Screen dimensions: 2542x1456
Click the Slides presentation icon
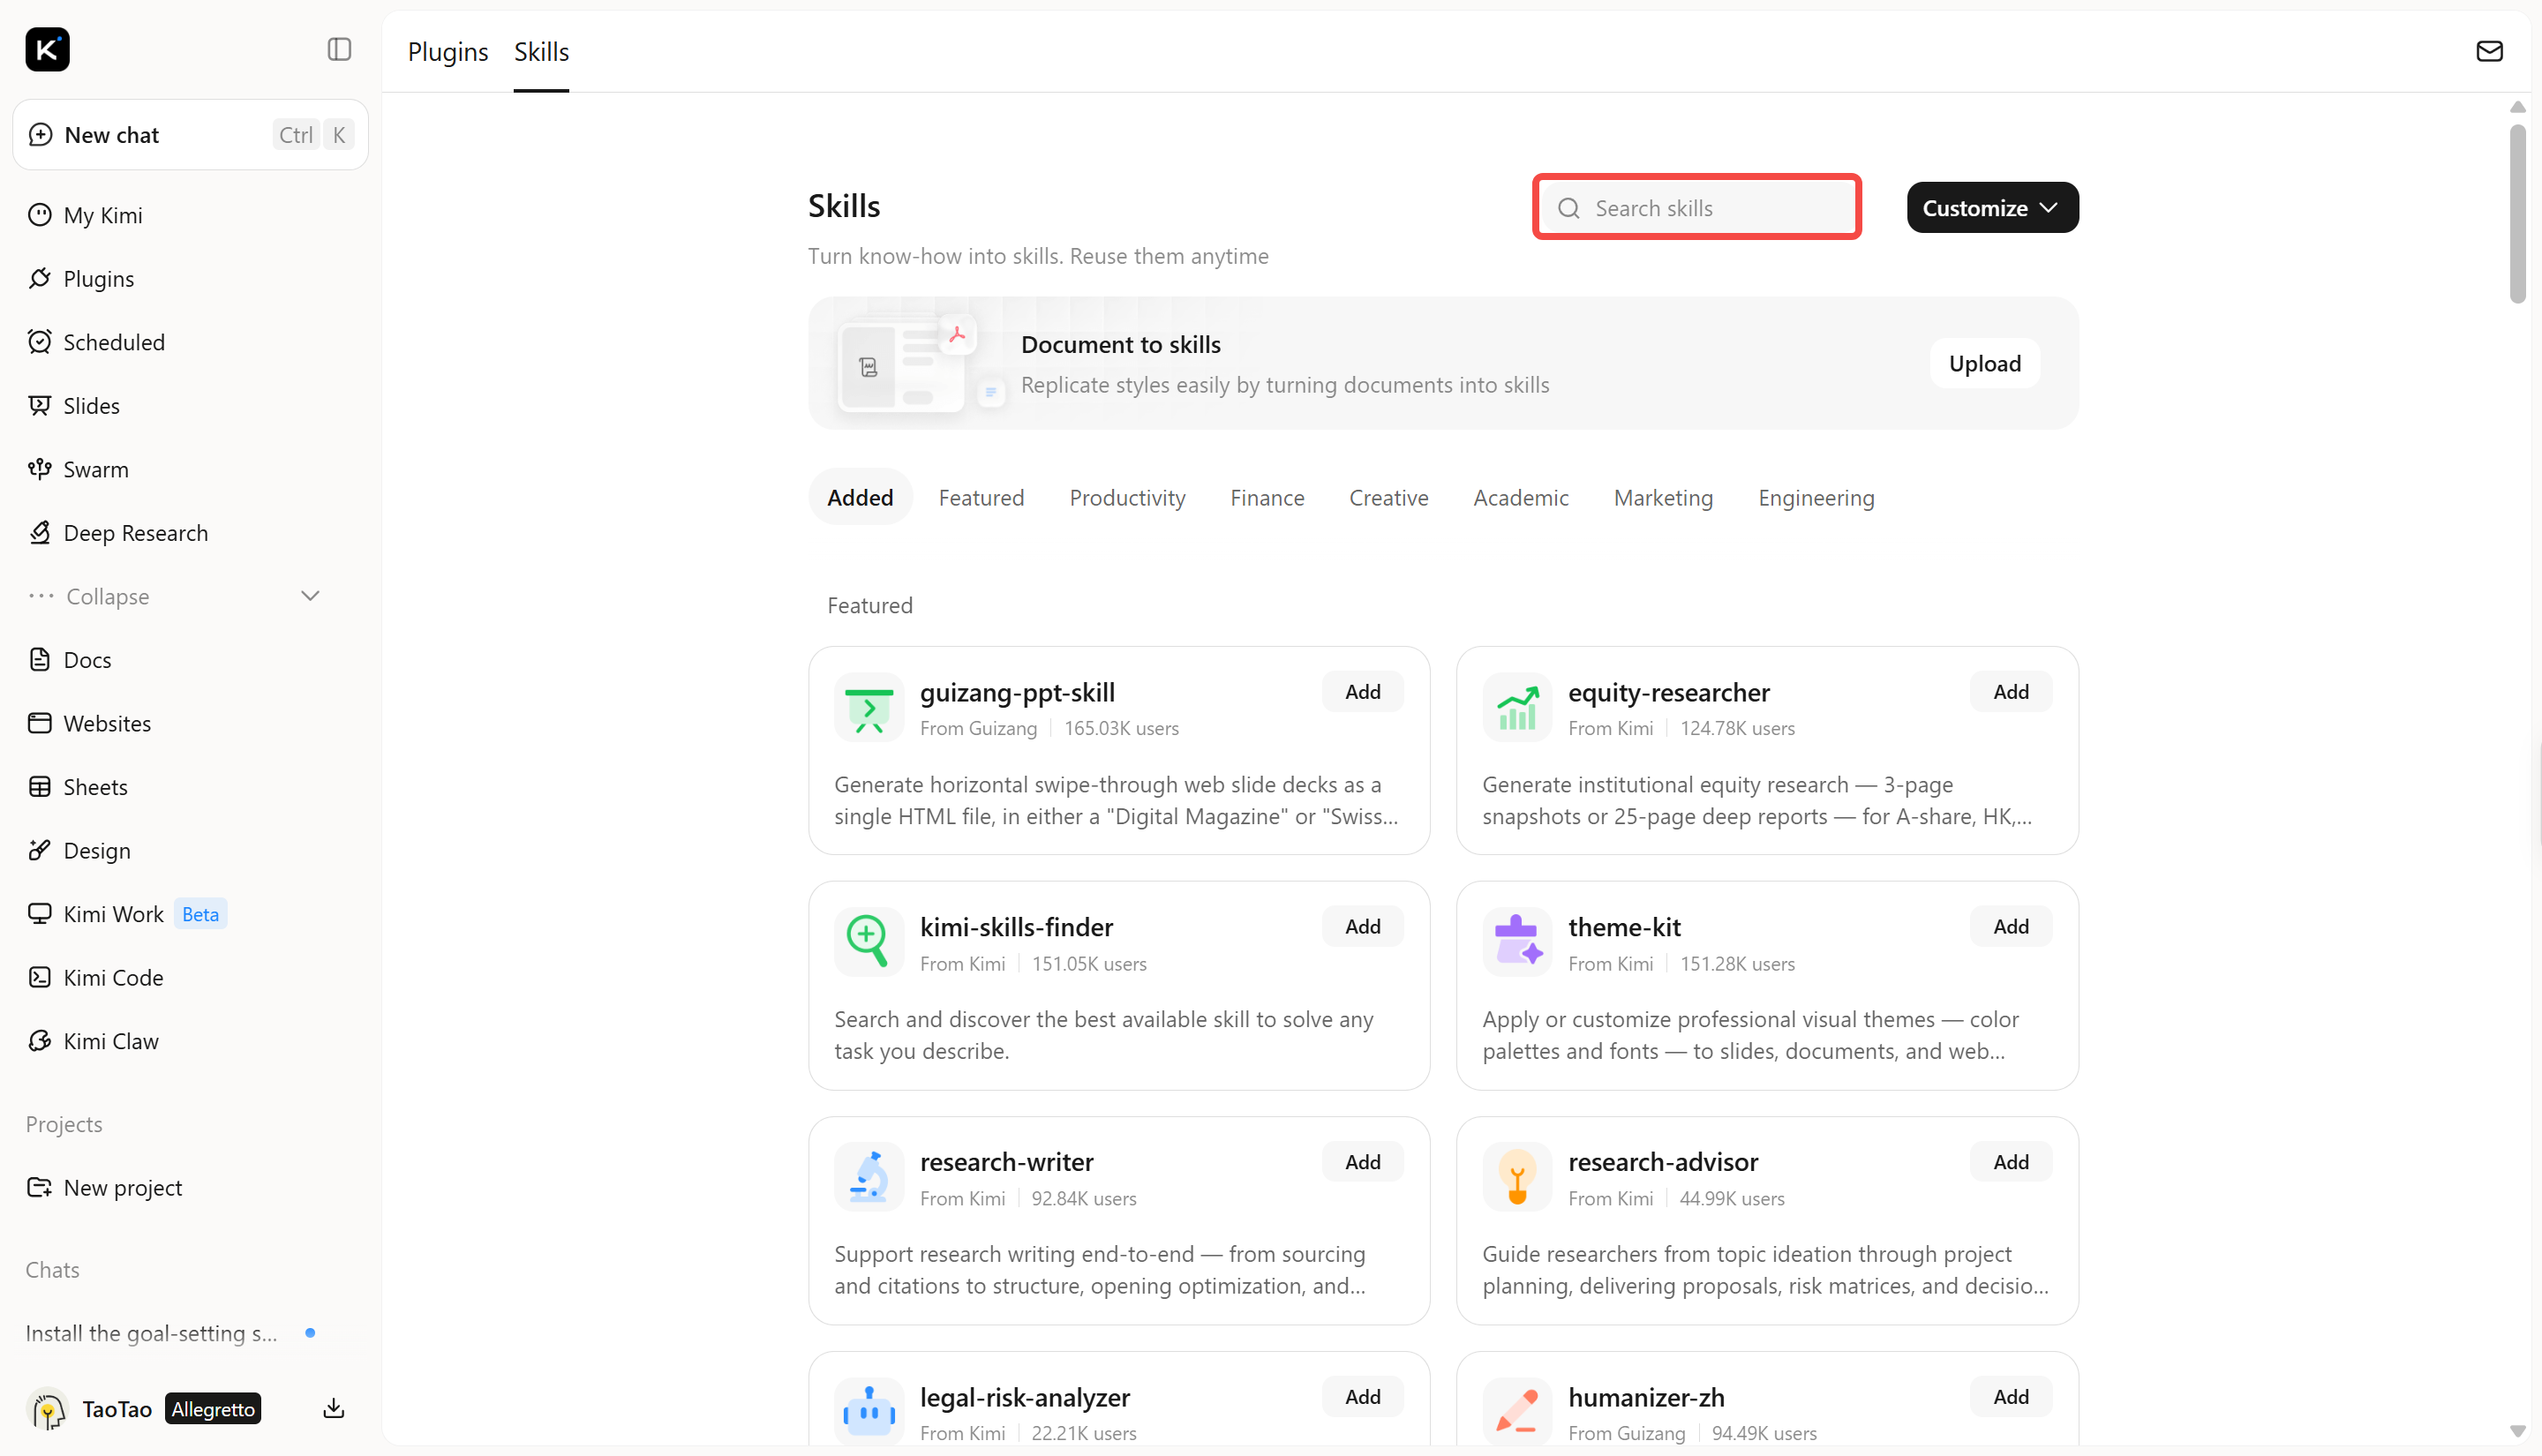(x=40, y=405)
